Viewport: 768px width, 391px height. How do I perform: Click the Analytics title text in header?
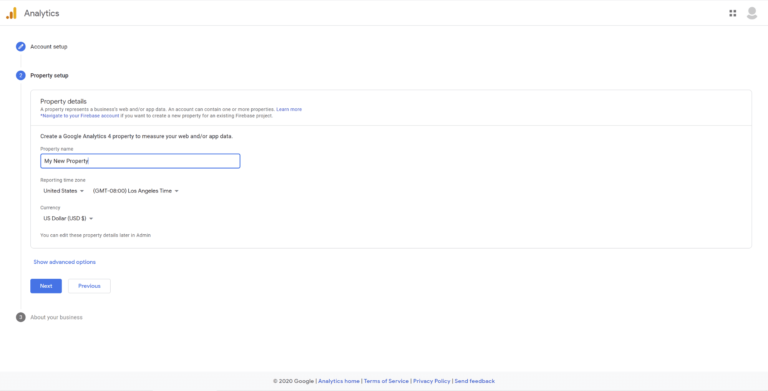pyautogui.click(x=42, y=13)
